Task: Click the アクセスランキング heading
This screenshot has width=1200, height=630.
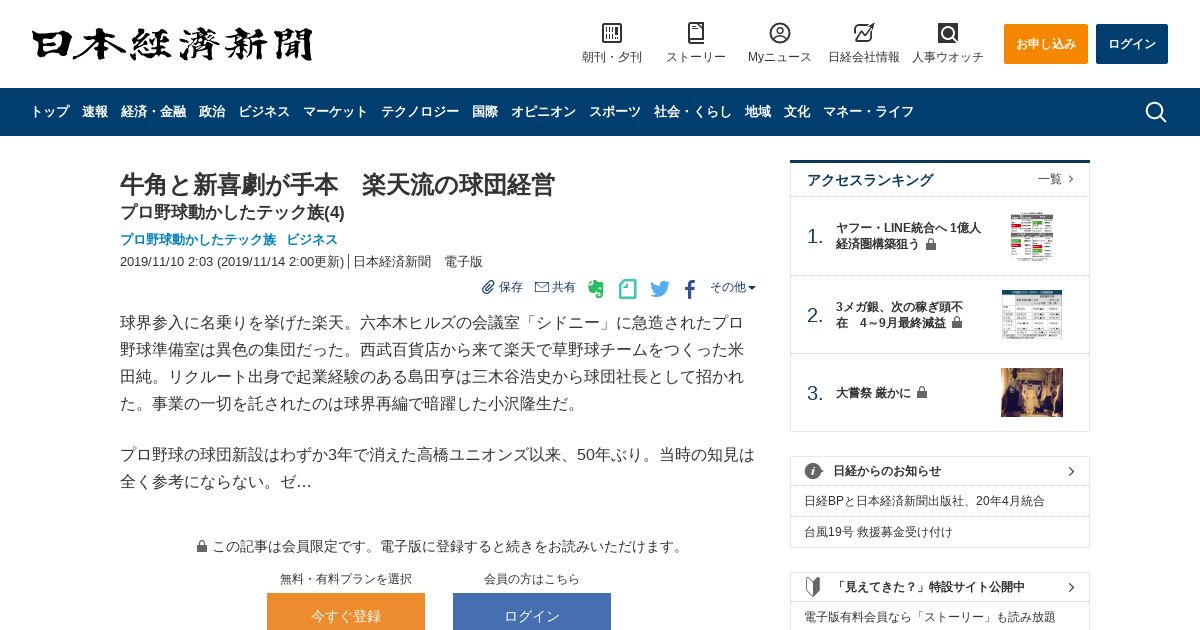Action: tap(870, 180)
